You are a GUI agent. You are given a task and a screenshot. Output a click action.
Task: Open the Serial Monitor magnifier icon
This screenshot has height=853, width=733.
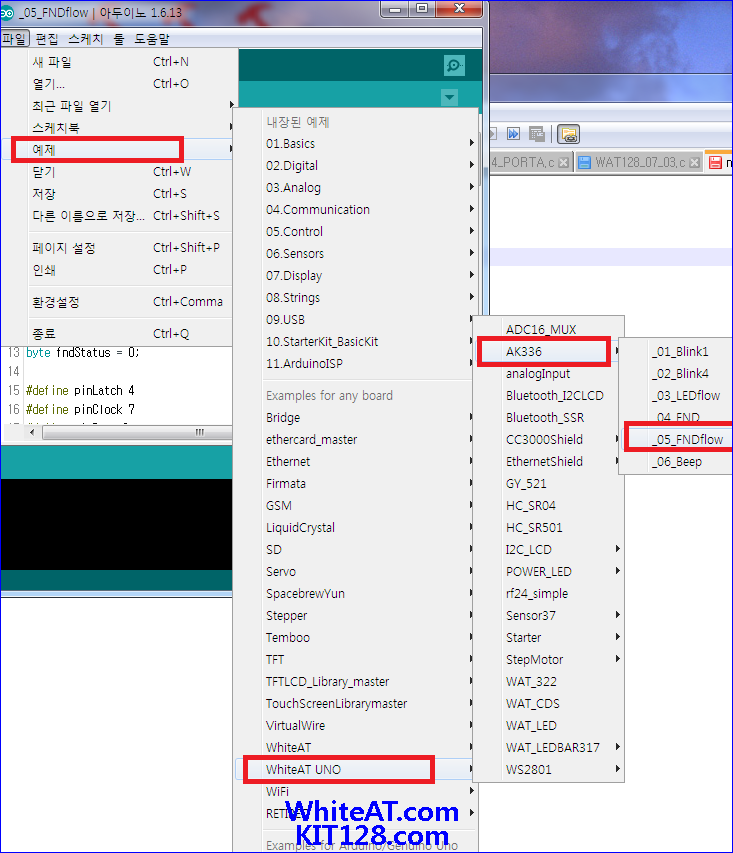click(x=454, y=65)
